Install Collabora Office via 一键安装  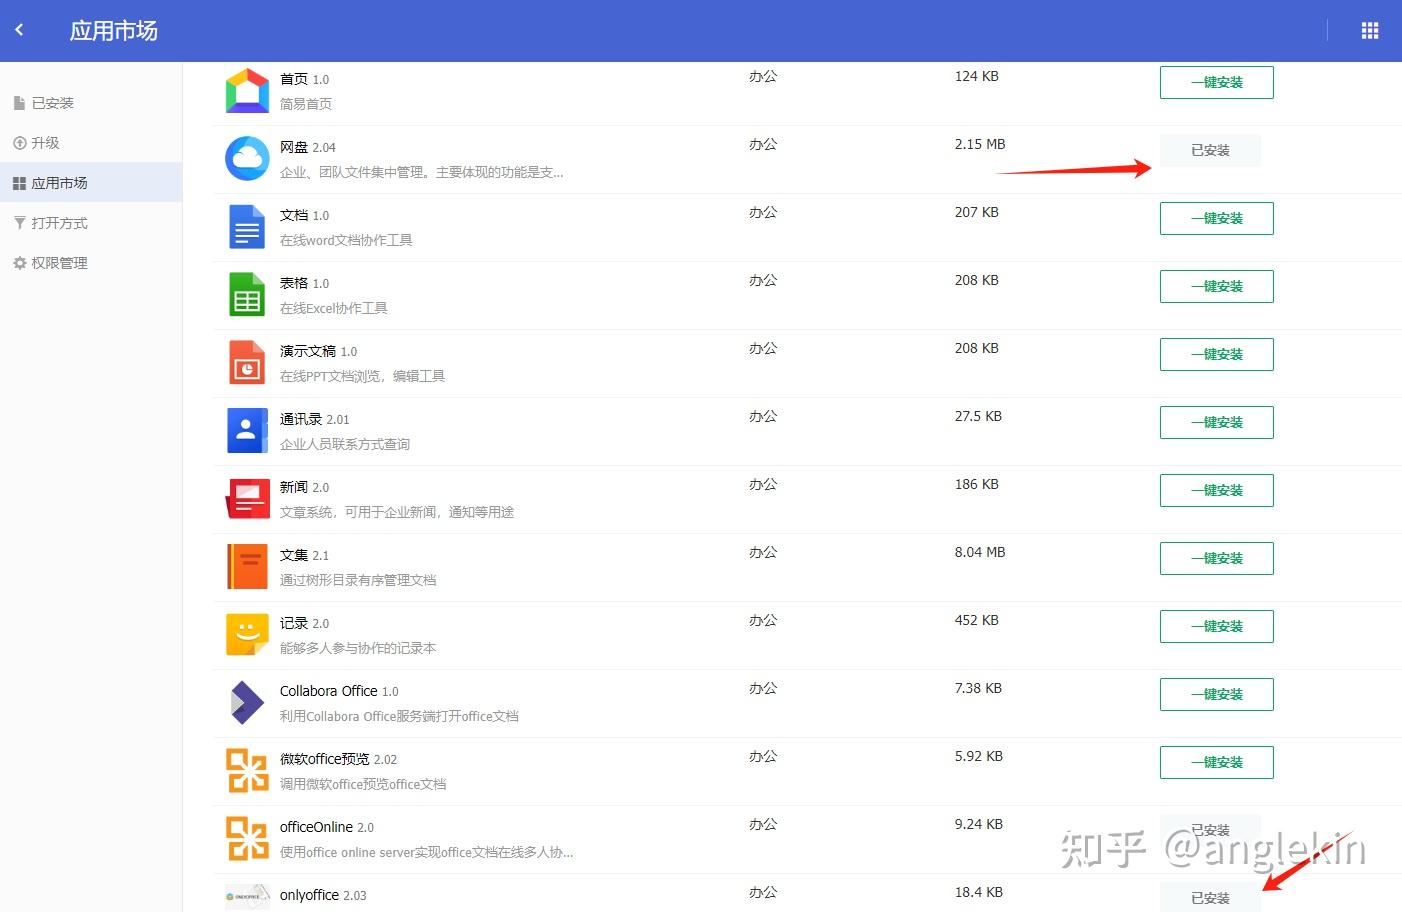click(x=1216, y=694)
